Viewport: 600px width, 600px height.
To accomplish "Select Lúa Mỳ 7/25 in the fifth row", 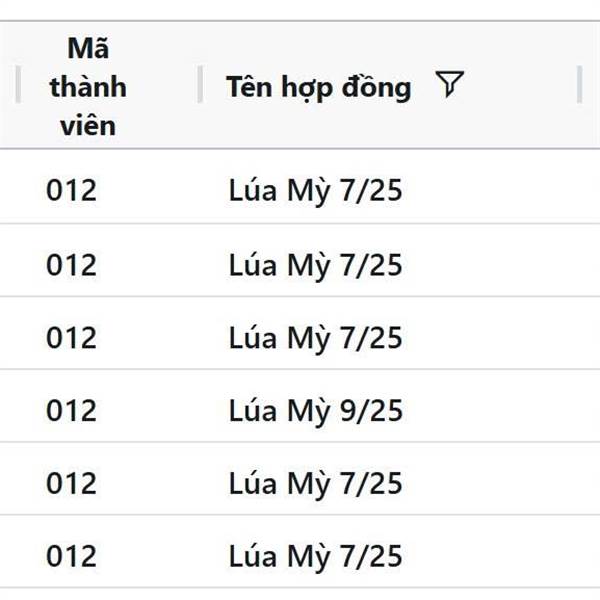I will 315,484.
